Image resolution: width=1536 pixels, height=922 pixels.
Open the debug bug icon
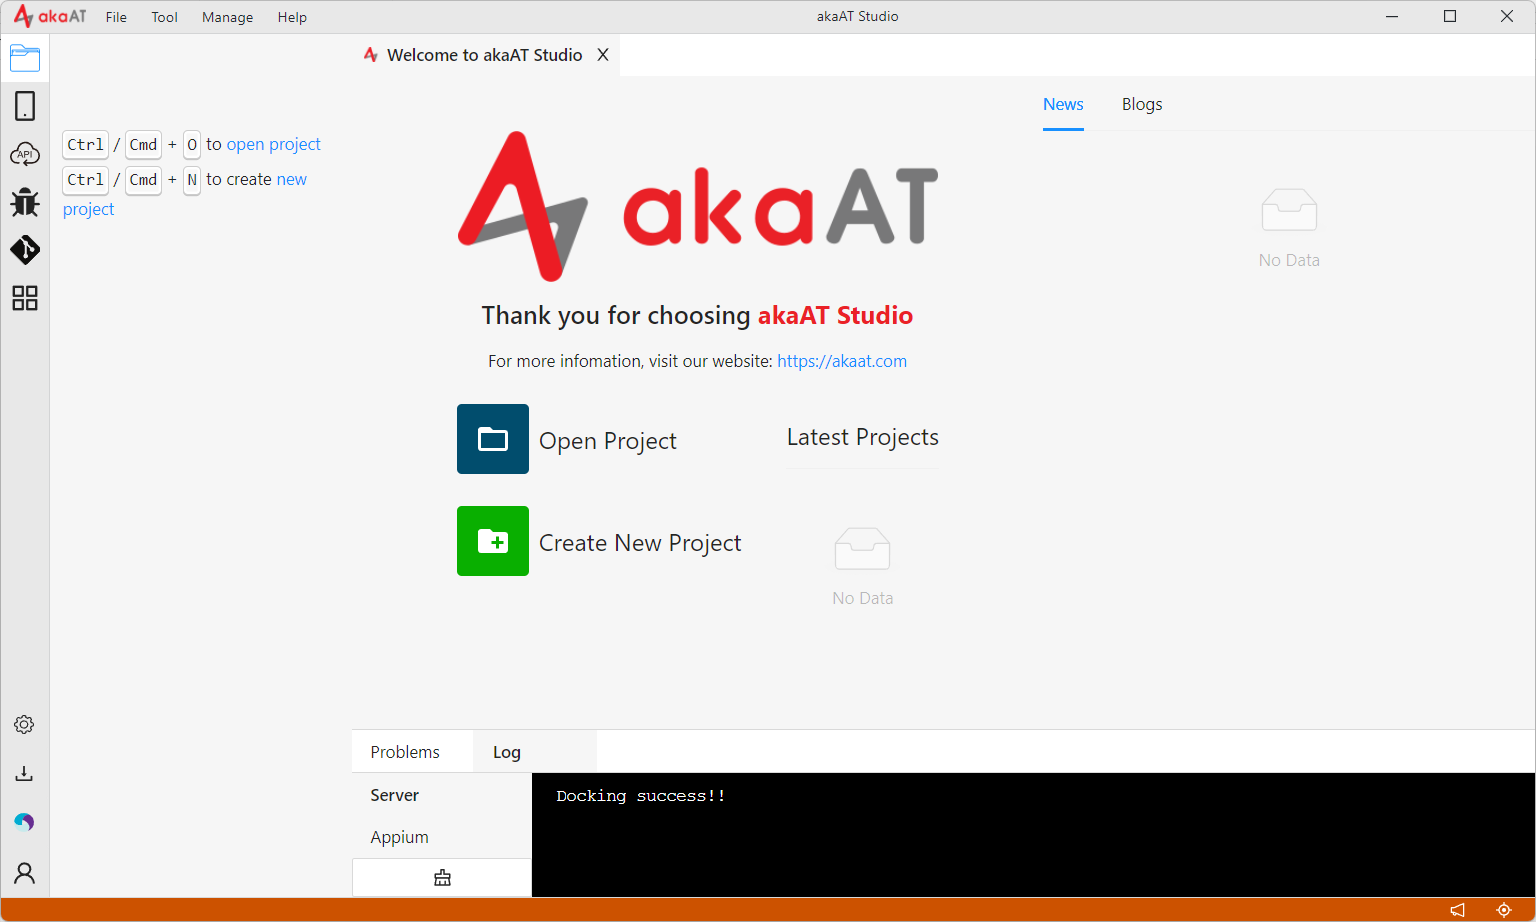pos(25,202)
